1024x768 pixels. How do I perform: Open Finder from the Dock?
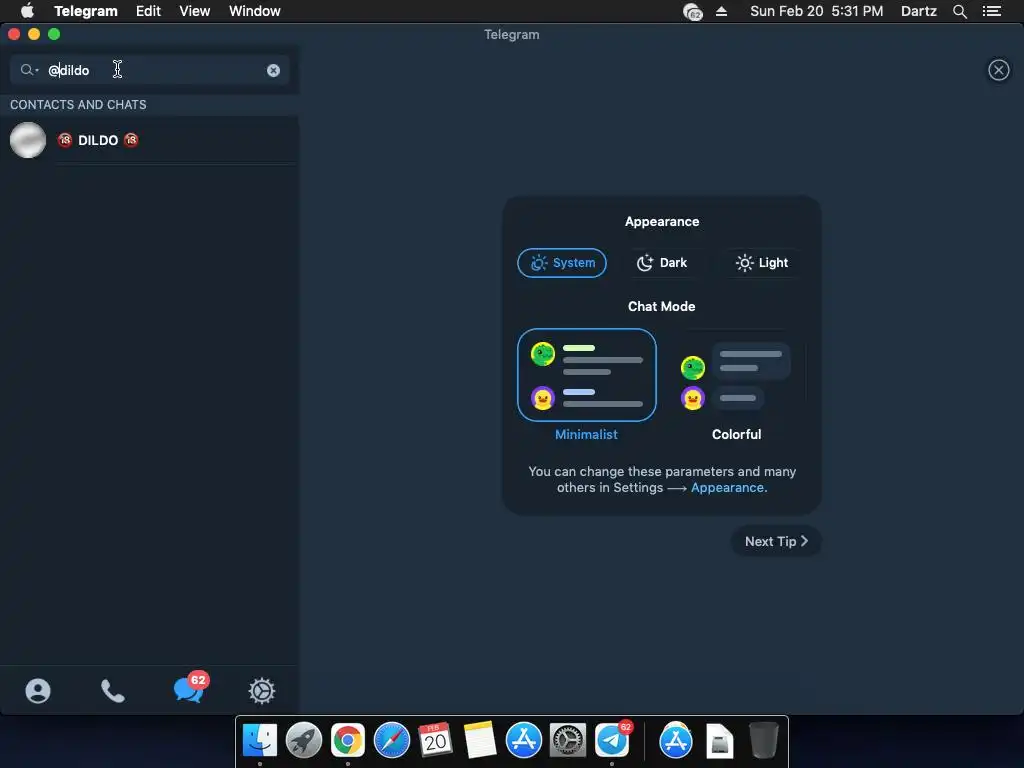click(260, 741)
